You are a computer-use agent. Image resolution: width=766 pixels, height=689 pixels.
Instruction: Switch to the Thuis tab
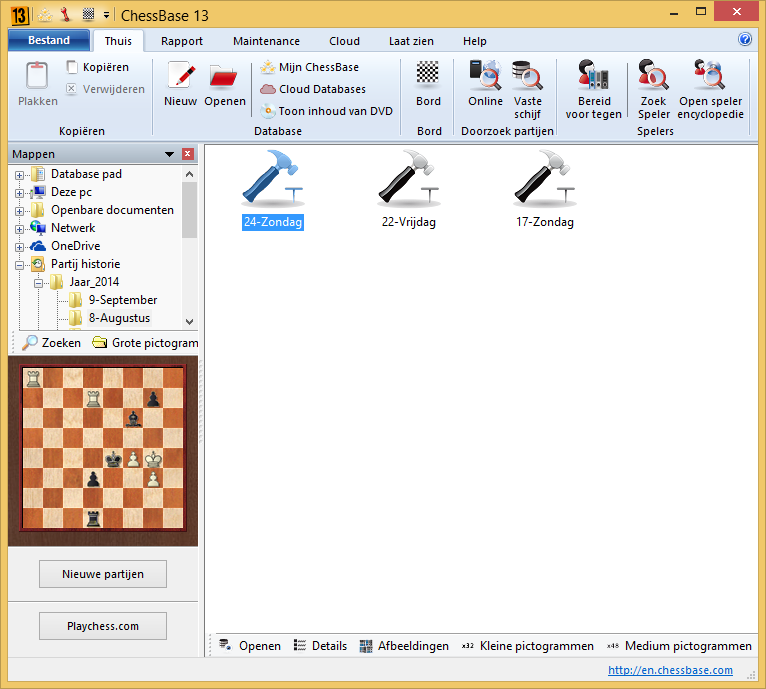[118, 41]
